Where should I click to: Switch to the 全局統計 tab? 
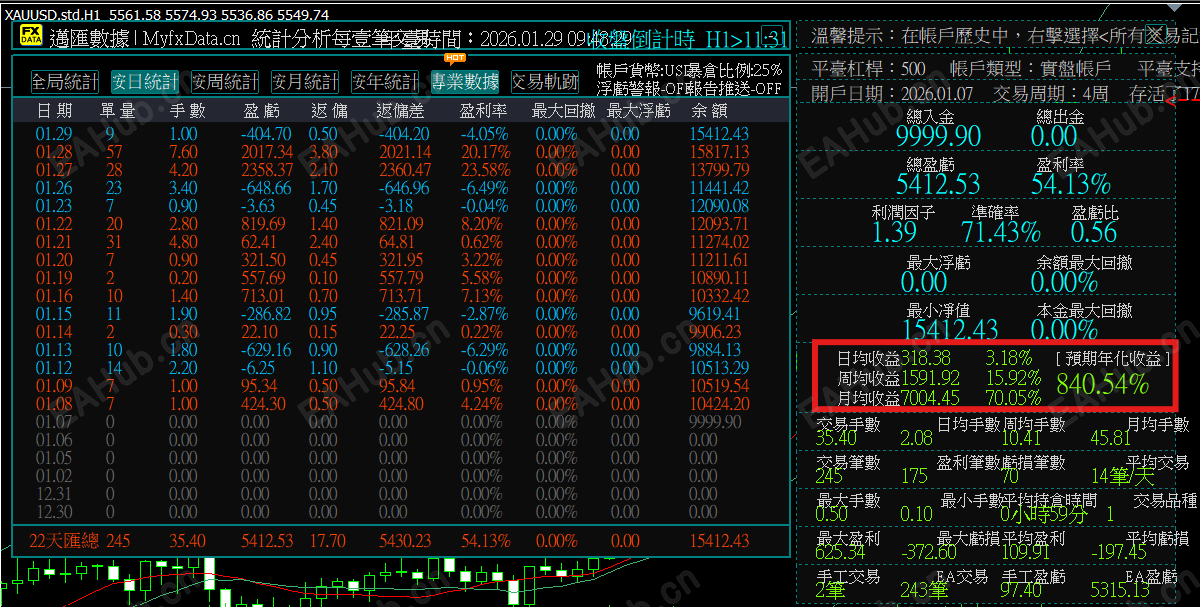point(65,82)
